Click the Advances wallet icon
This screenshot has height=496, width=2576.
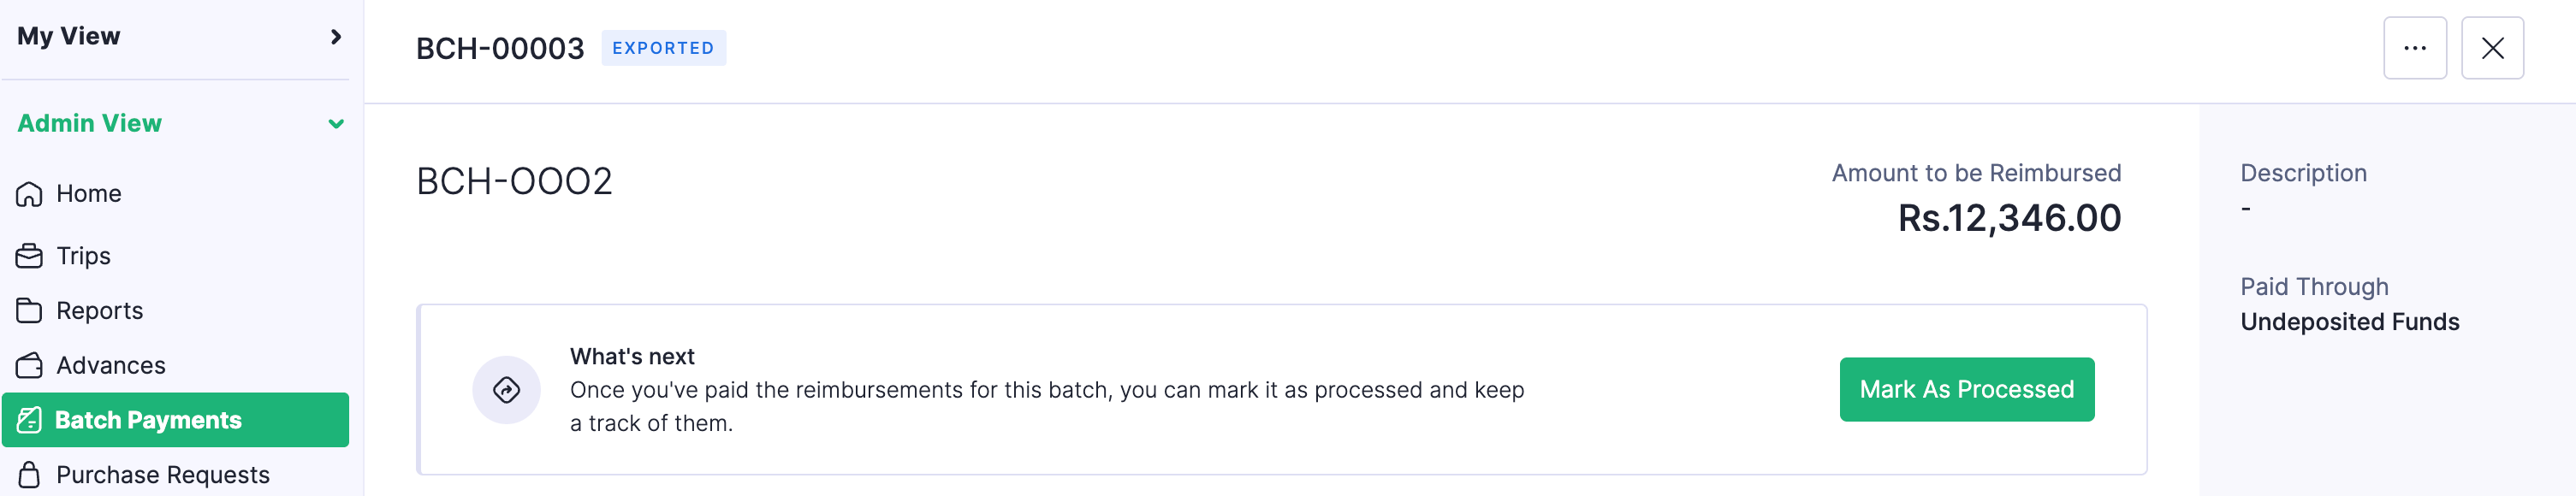pos(29,366)
